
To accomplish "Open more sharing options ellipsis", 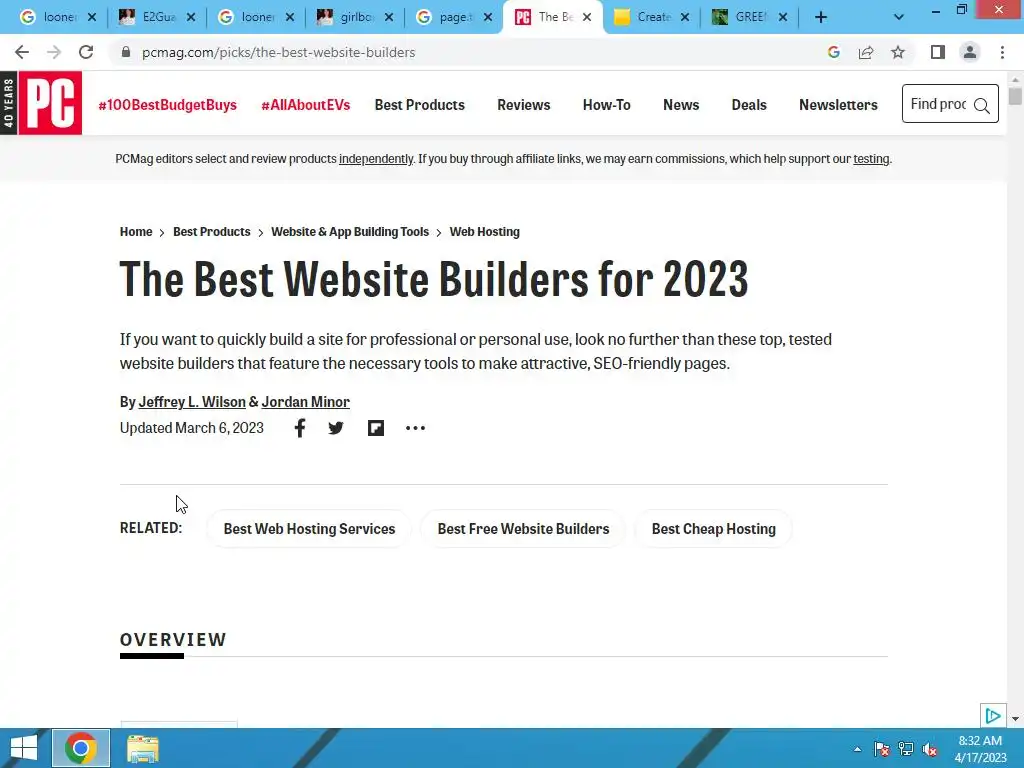I will coord(415,428).
